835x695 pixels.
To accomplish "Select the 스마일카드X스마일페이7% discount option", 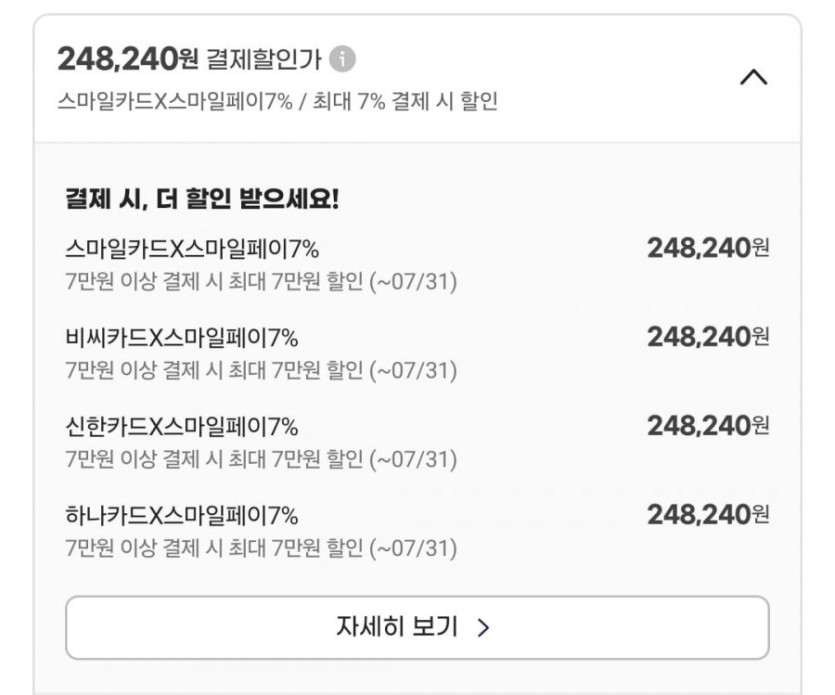I will tap(191, 249).
